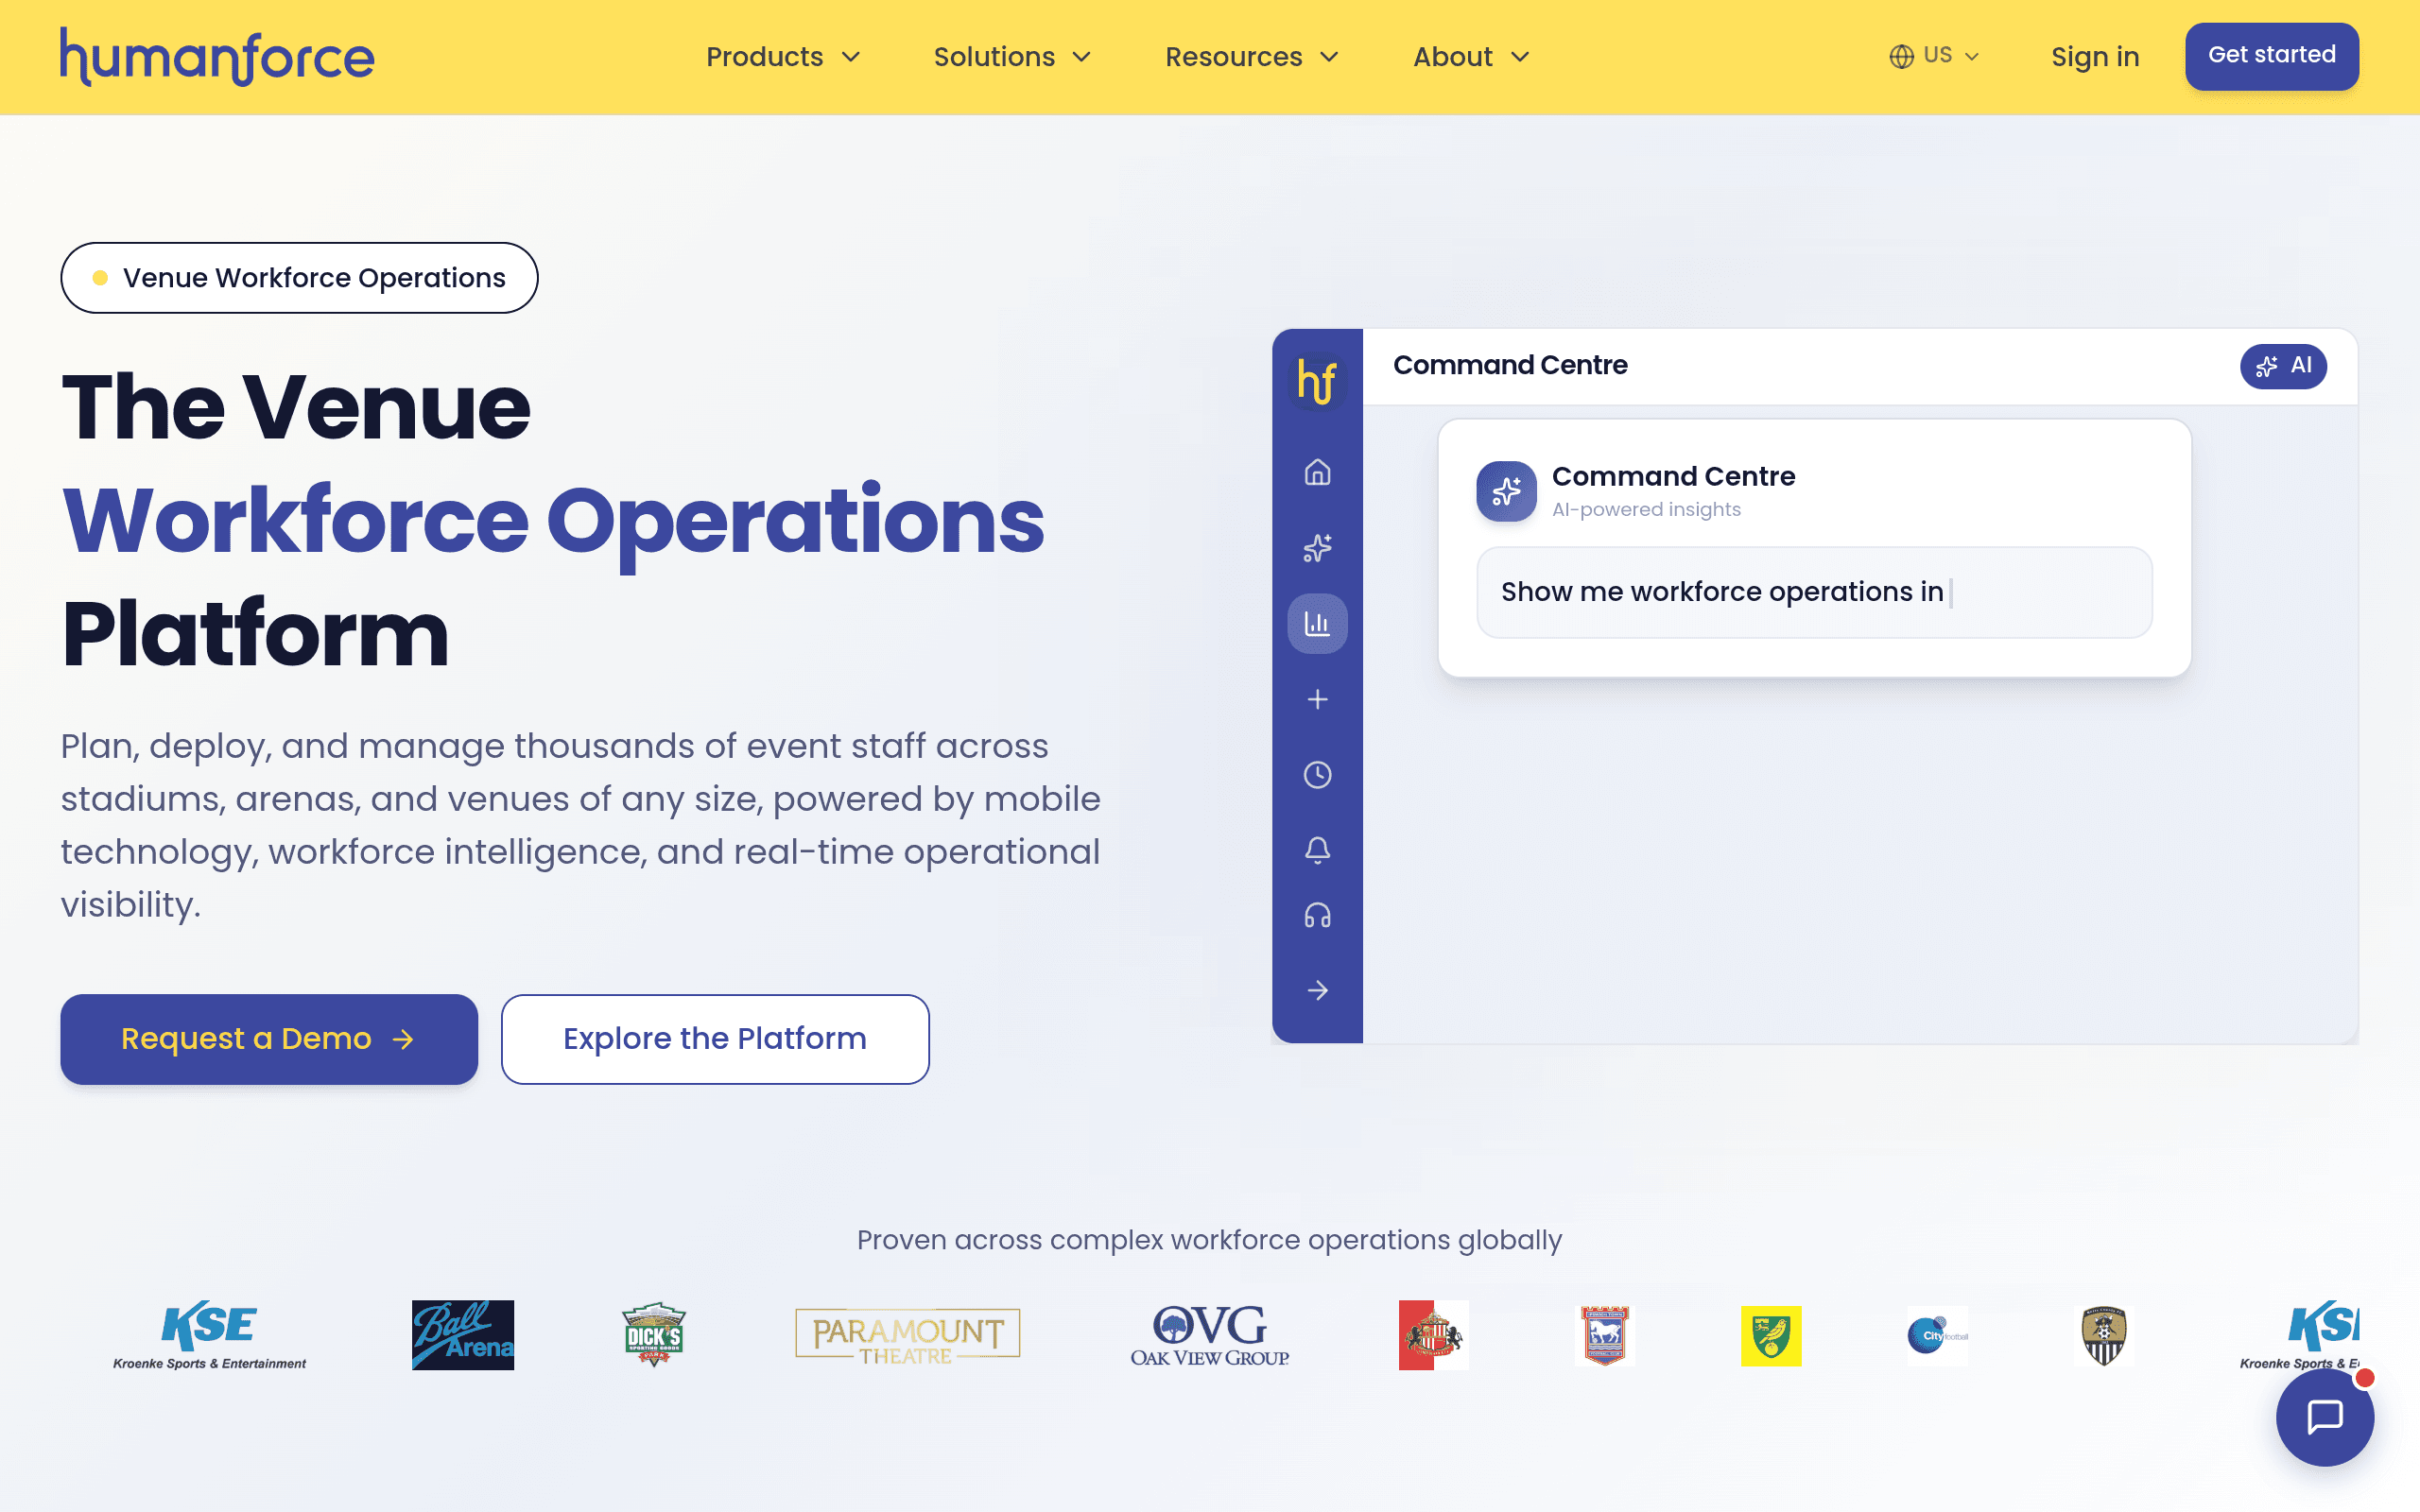Click the KSE Kroenke Sports logo
Viewport: 2420px width, 1512px height.
point(209,1335)
